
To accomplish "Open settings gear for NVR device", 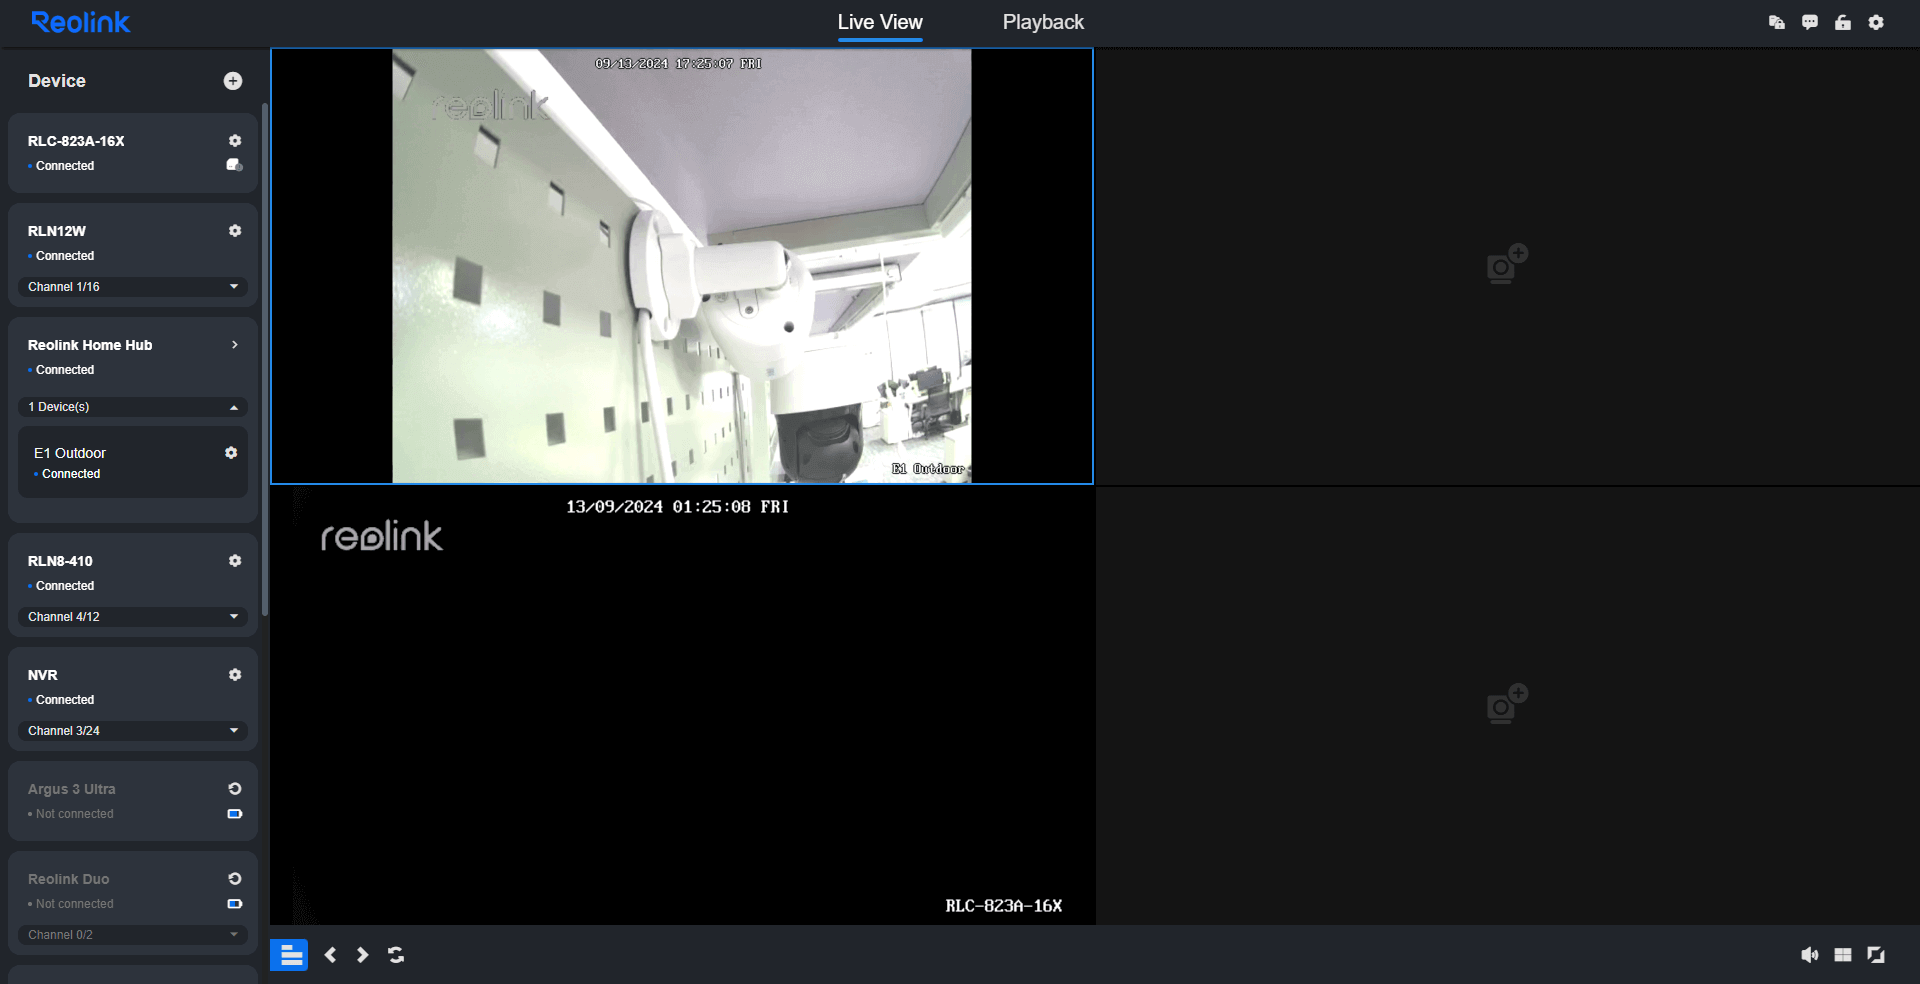I will 235,675.
